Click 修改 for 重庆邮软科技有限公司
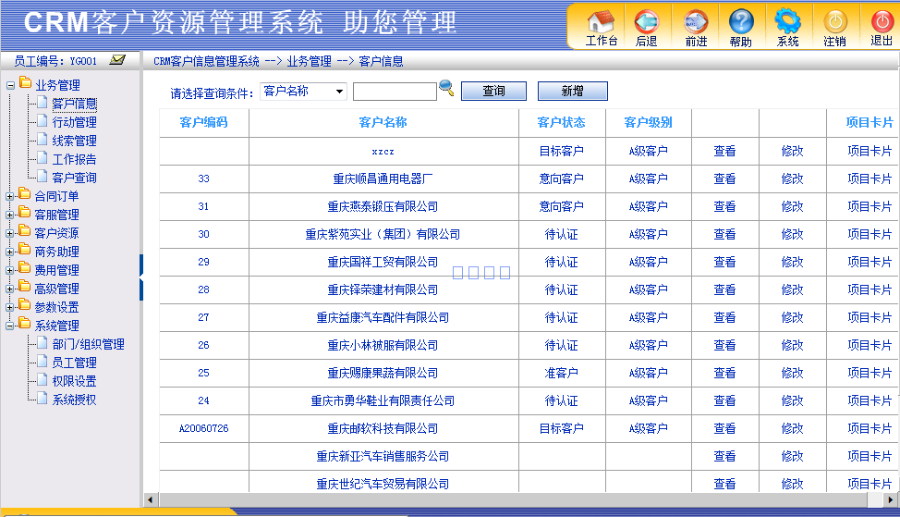900x517 pixels. [792, 429]
